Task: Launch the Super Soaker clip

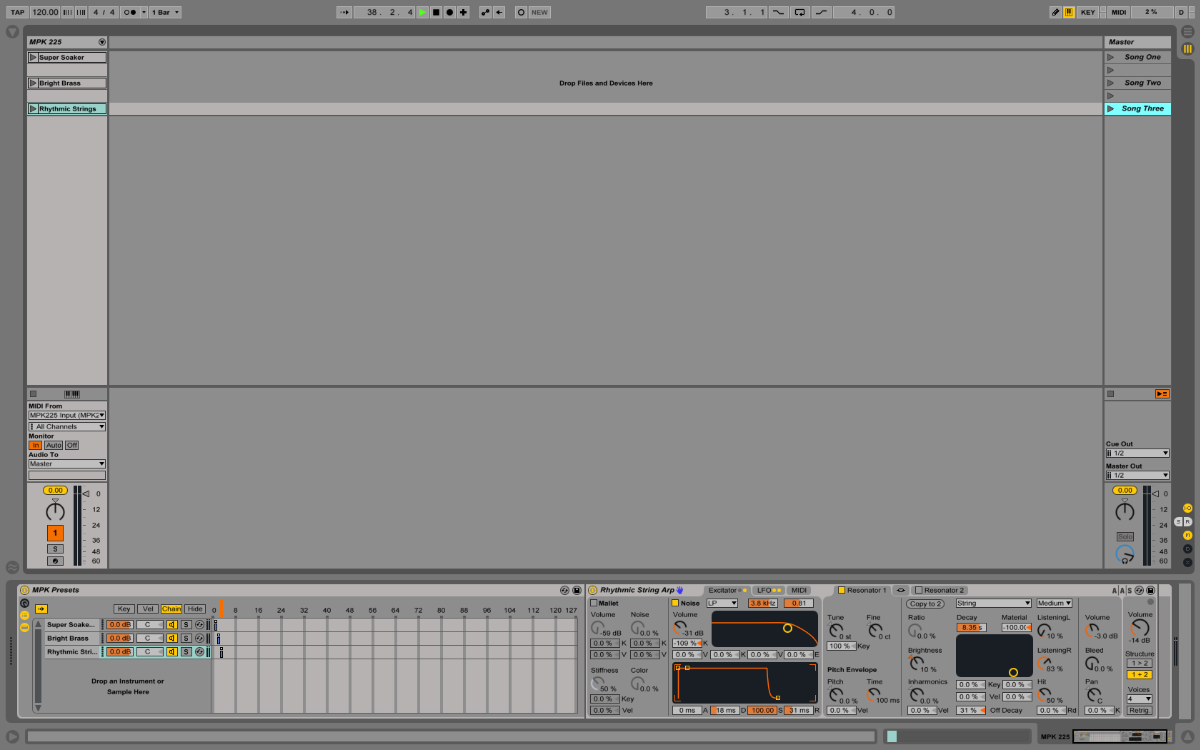Action: pos(33,57)
